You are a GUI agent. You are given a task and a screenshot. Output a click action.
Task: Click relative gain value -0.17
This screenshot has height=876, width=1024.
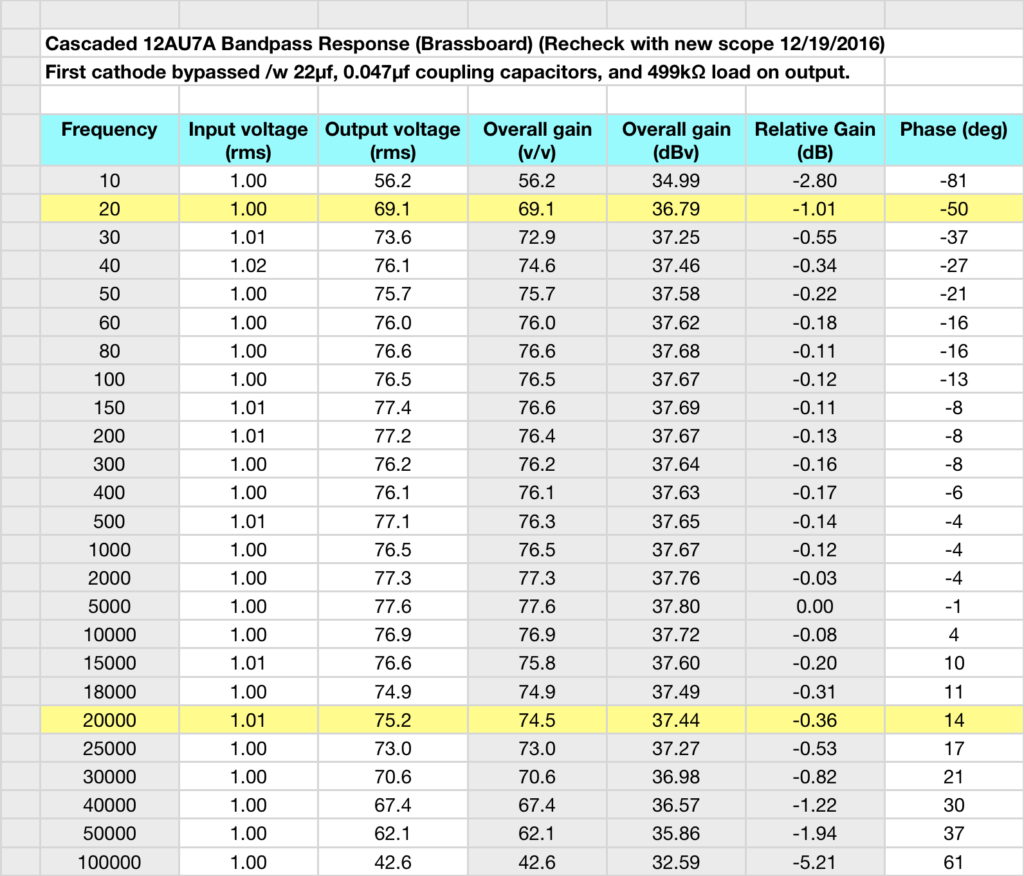[815, 493]
